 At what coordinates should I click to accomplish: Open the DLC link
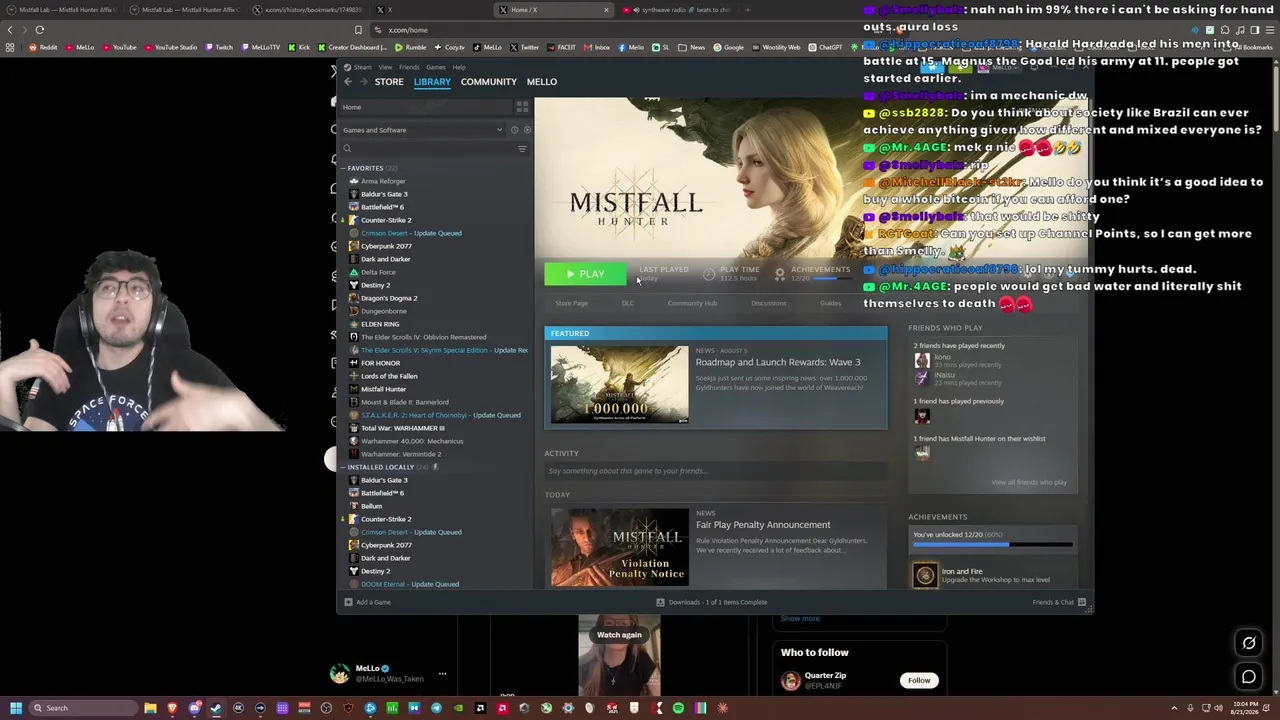coord(627,303)
